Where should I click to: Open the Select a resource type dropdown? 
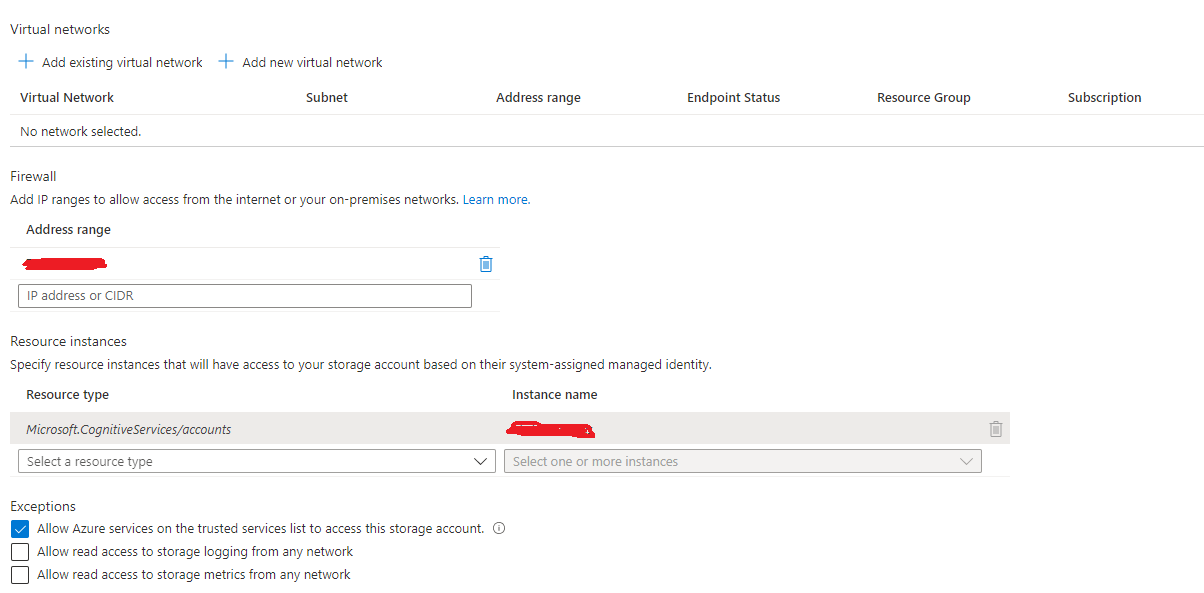255,461
